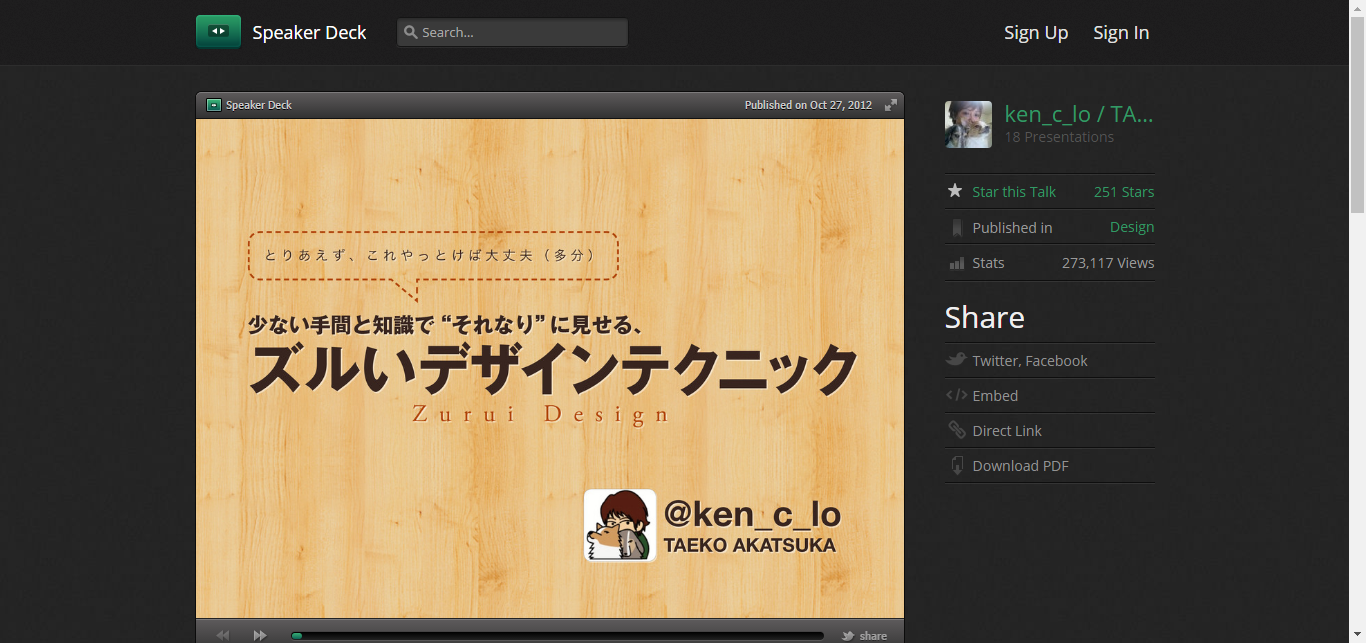Click the Embed code brackets icon
This screenshot has height=643, width=1366.
pyautogui.click(x=956, y=395)
